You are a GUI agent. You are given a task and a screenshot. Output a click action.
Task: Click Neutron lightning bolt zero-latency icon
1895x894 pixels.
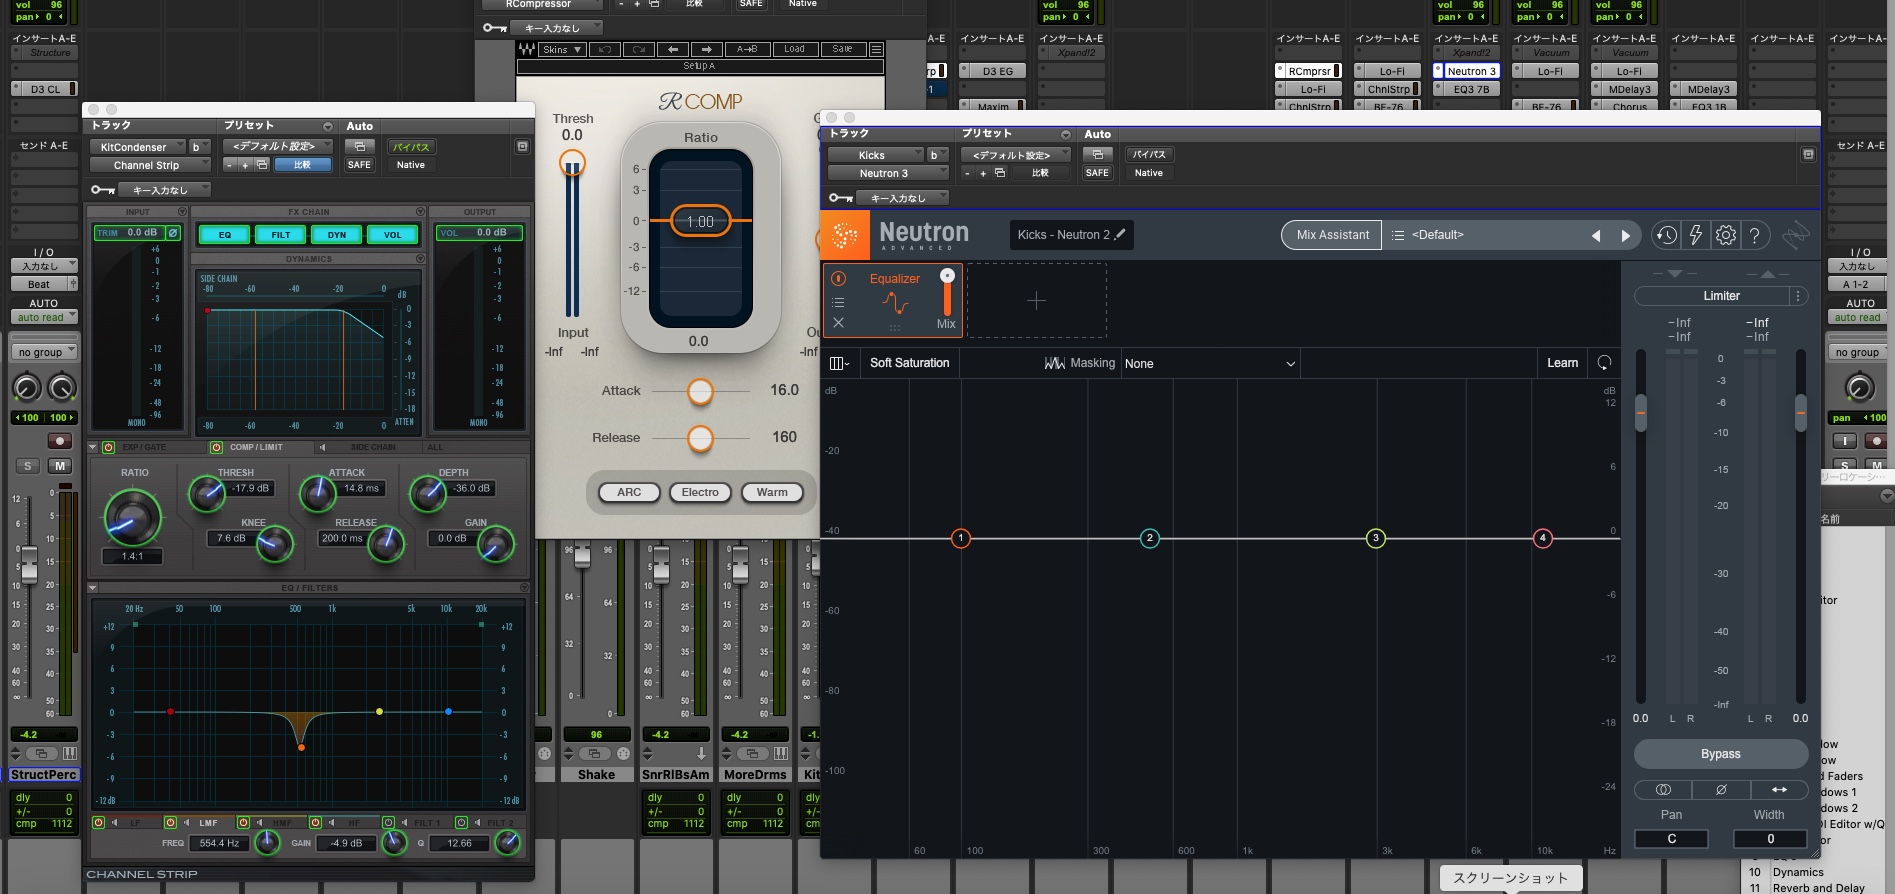pyautogui.click(x=1696, y=235)
